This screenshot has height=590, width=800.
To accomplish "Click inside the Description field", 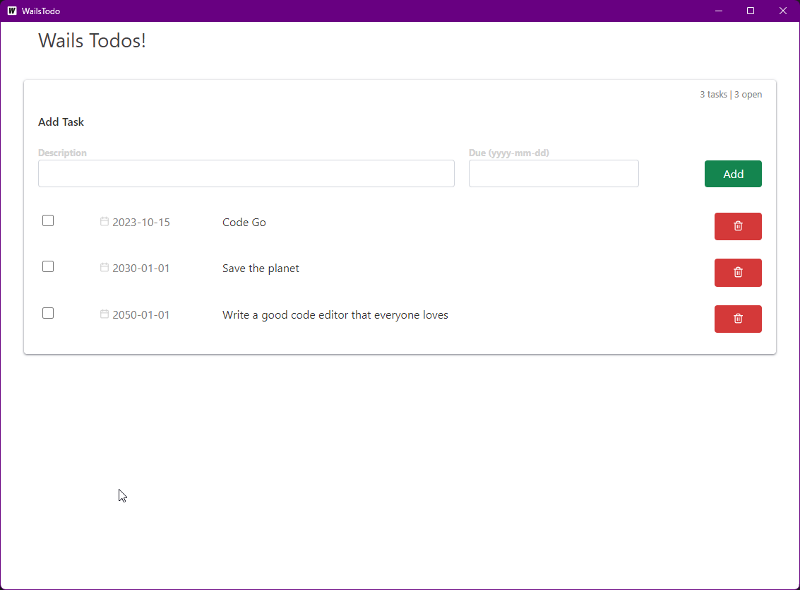I will pyautogui.click(x=246, y=173).
